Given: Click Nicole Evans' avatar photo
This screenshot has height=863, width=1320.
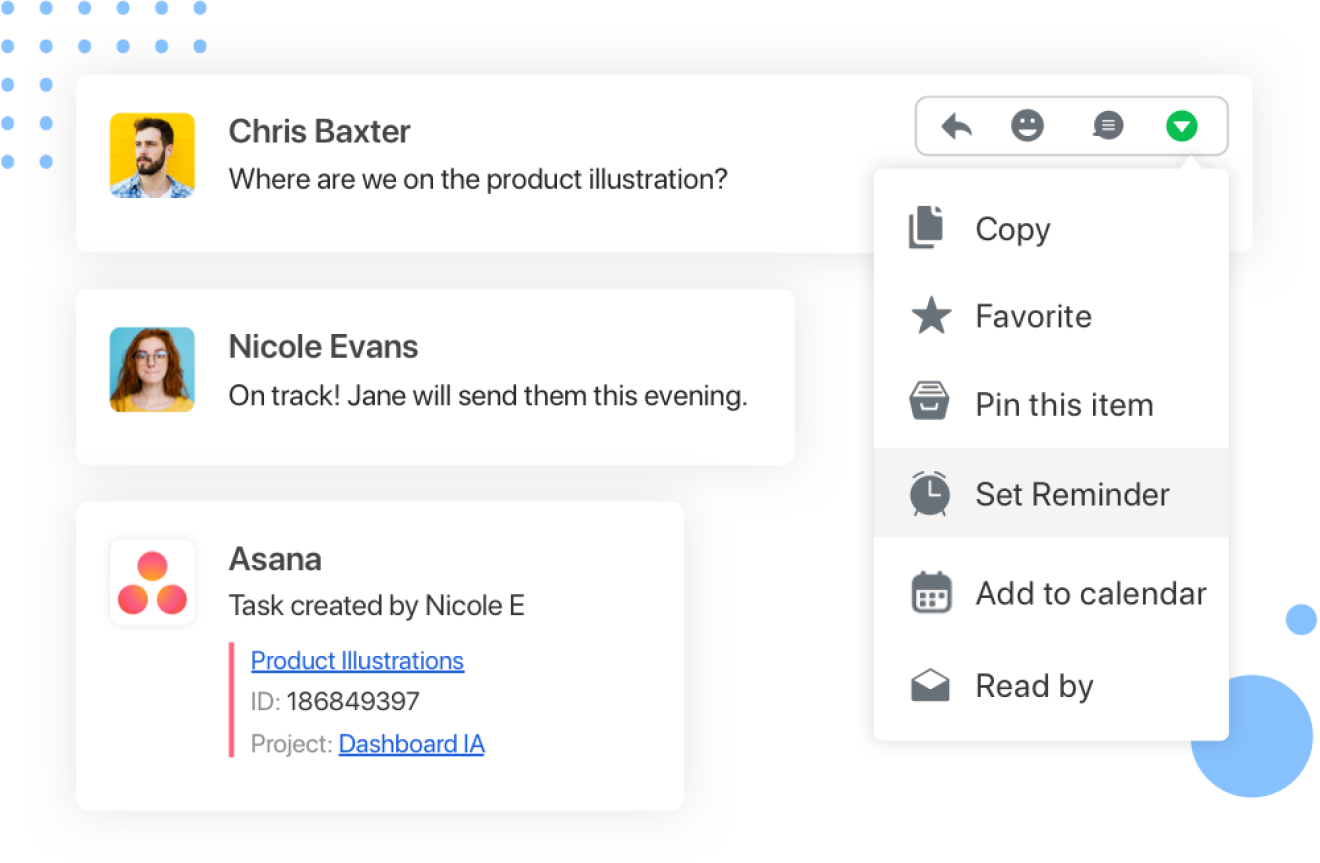Looking at the screenshot, I should (152, 370).
